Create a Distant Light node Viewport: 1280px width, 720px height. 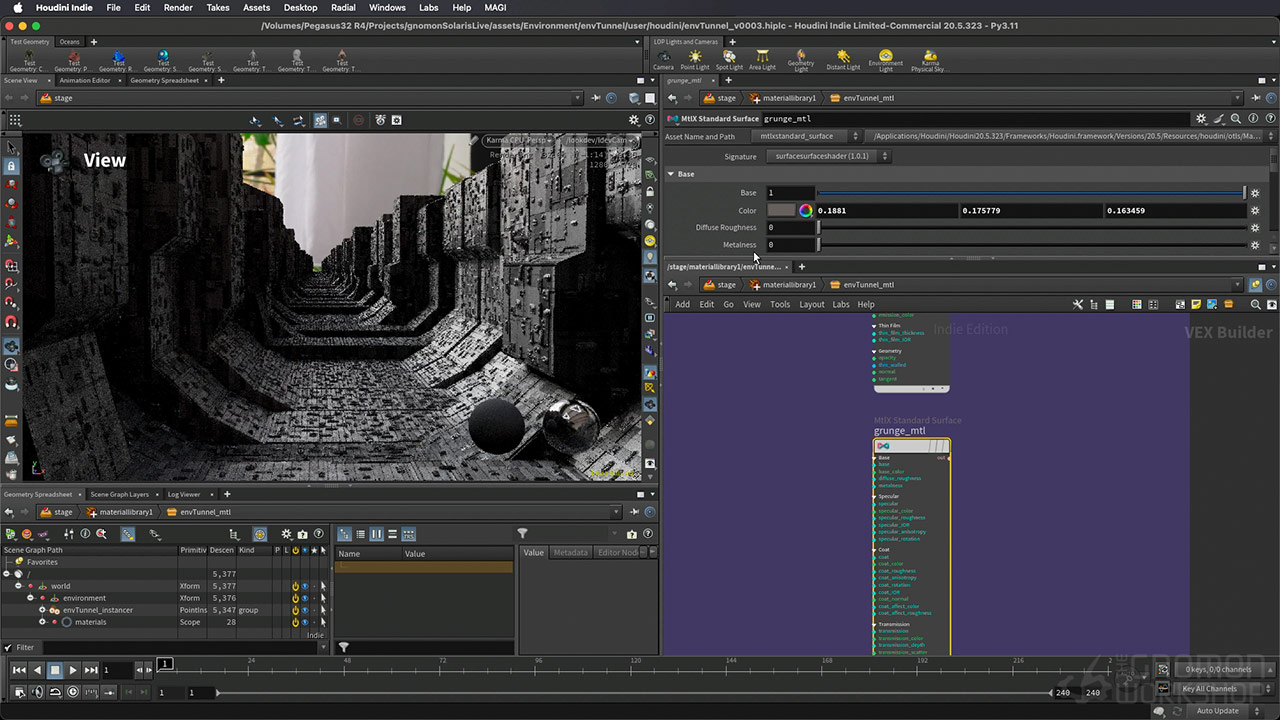tap(843, 58)
